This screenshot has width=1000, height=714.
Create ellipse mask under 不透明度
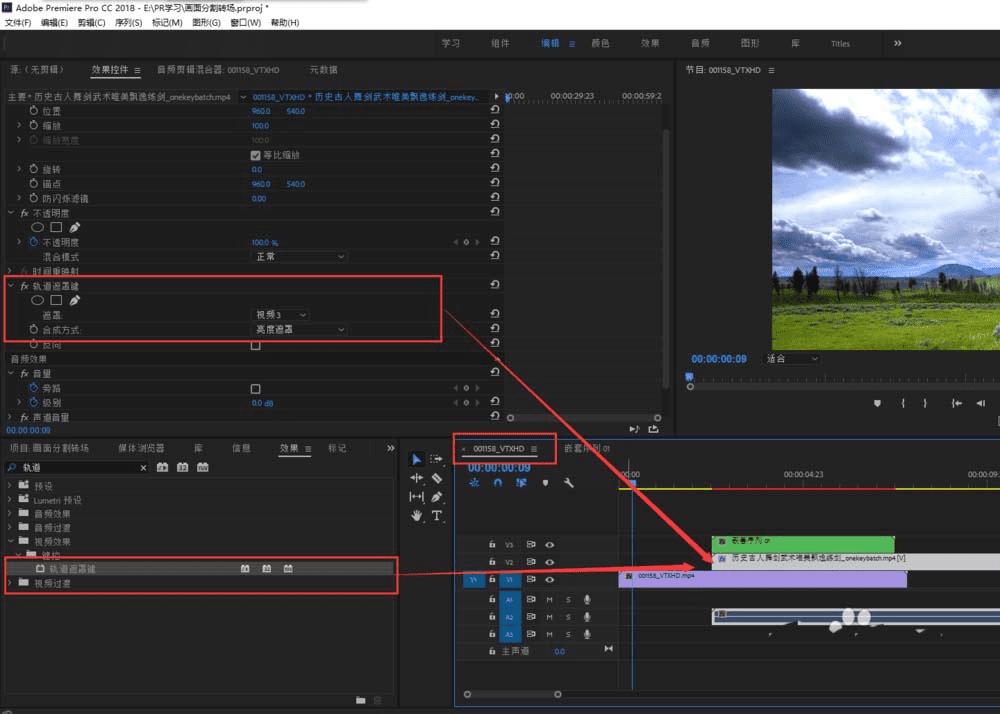[37, 228]
